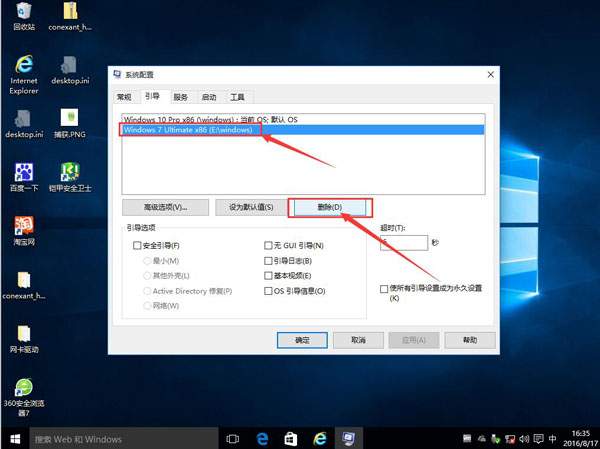The width and height of the screenshot is (600, 449).
Task: Open Task View in the taskbar
Action: [233, 439]
